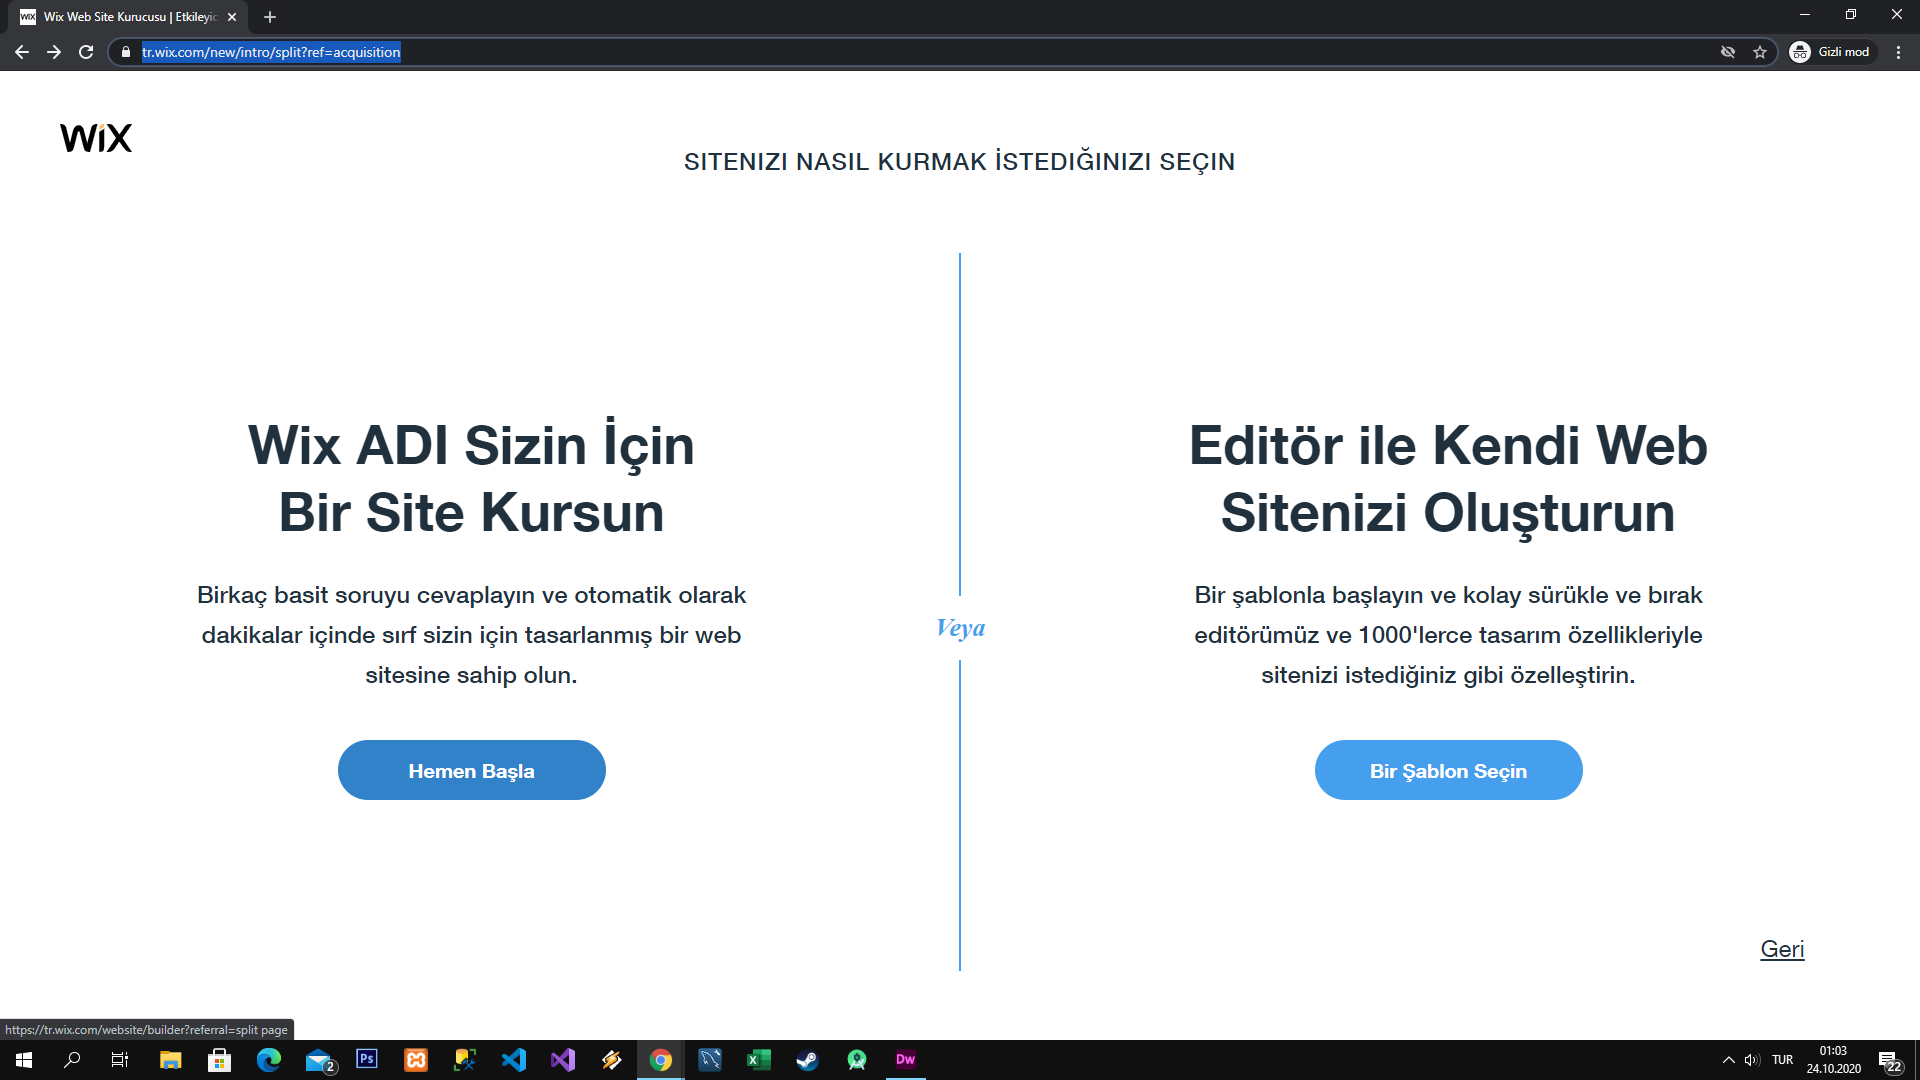The height and width of the screenshot is (1080, 1920).
Task: Open Dreamweaver from the taskbar
Action: click(x=906, y=1060)
